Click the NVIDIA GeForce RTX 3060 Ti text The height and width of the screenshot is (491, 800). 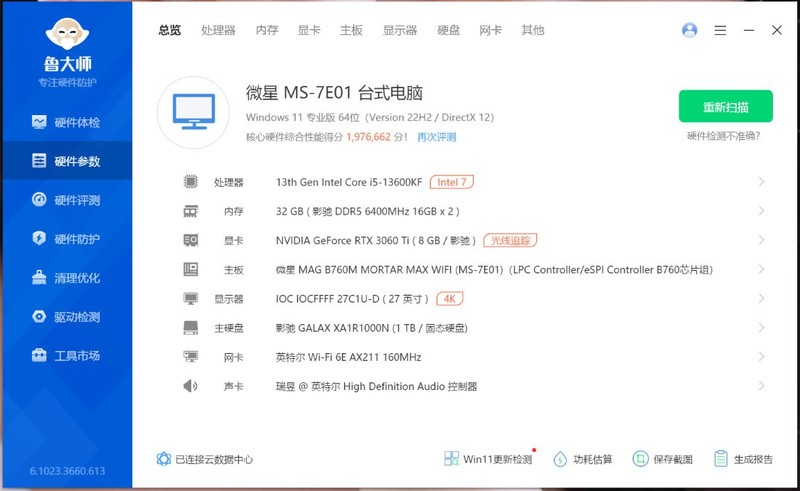tap(342, 240)
